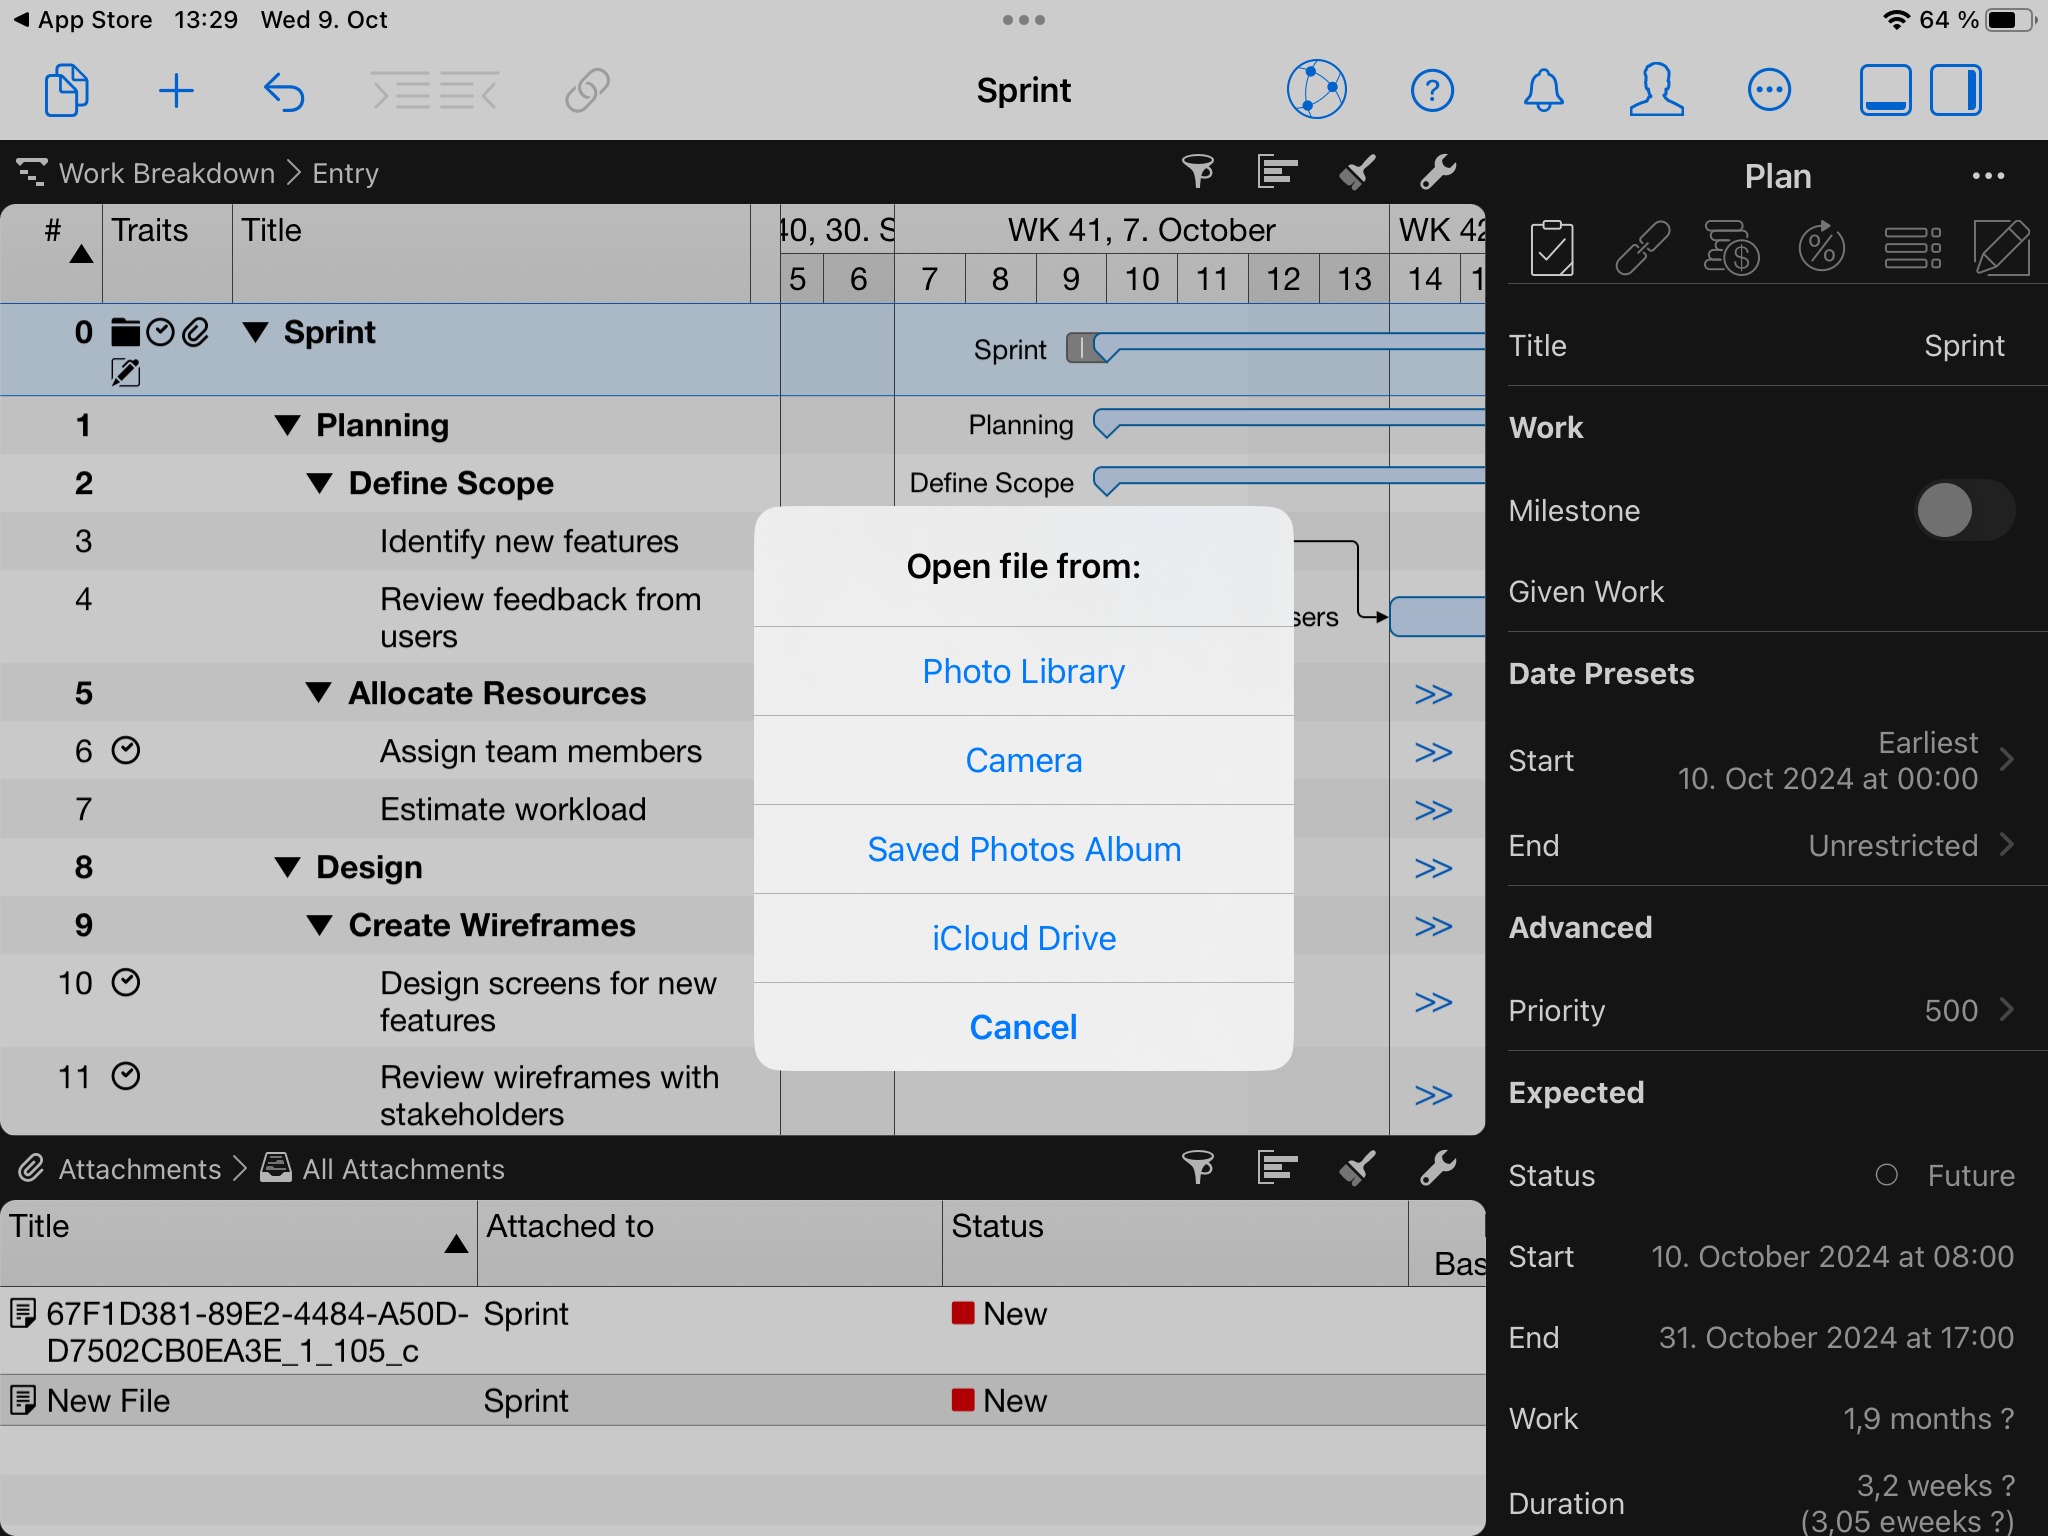Open the All Attachments breadcrumb
This screenshot has height=1536, width=2048.
[403, 1169]
